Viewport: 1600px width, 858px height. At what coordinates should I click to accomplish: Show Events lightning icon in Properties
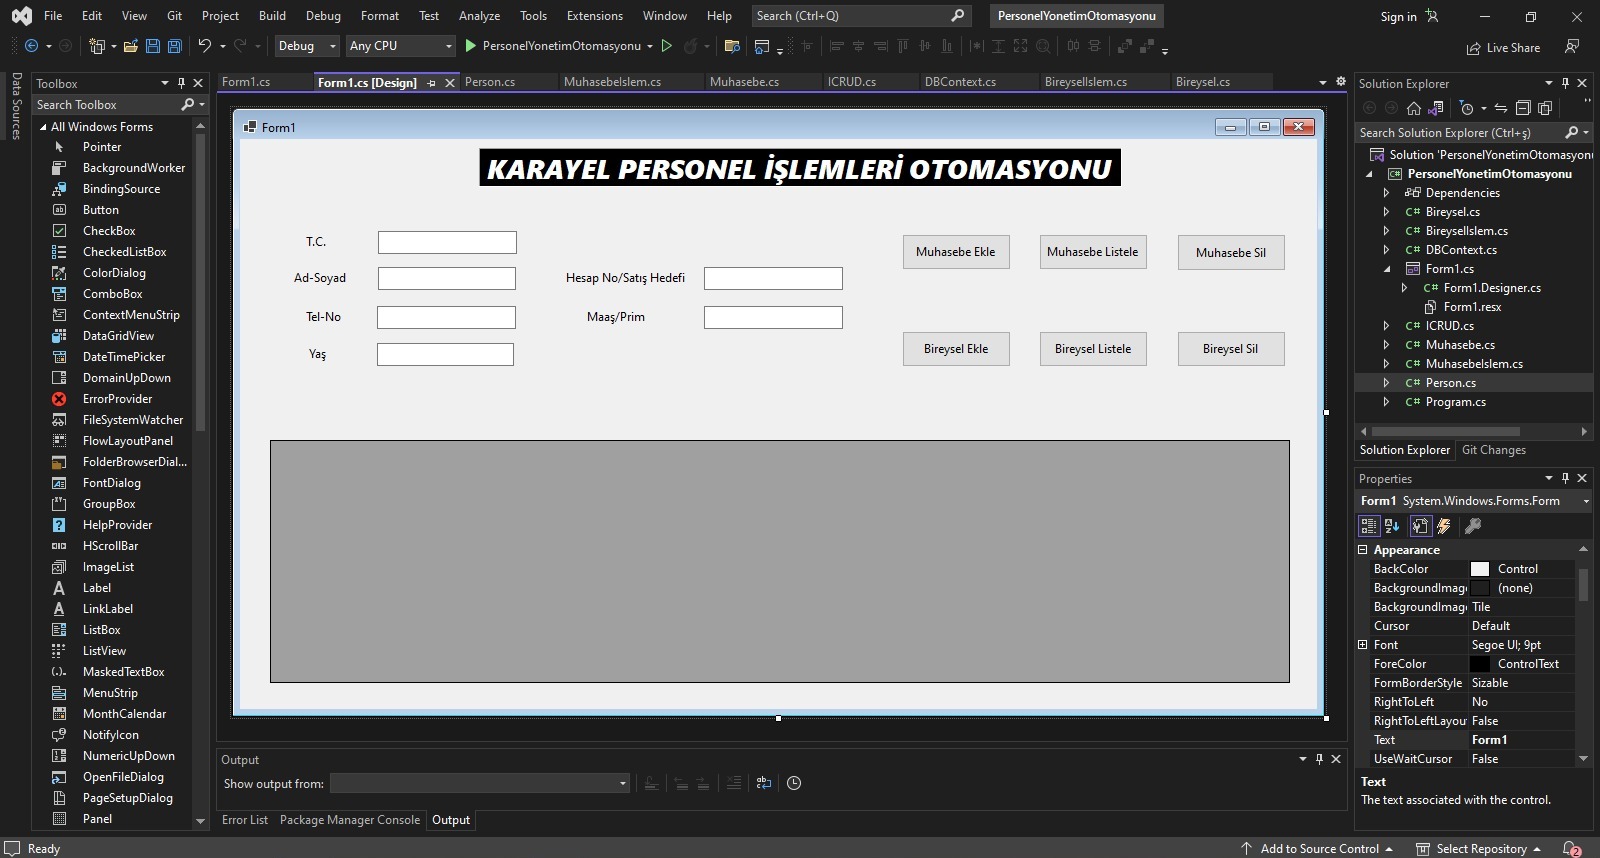pos(1444,525)
